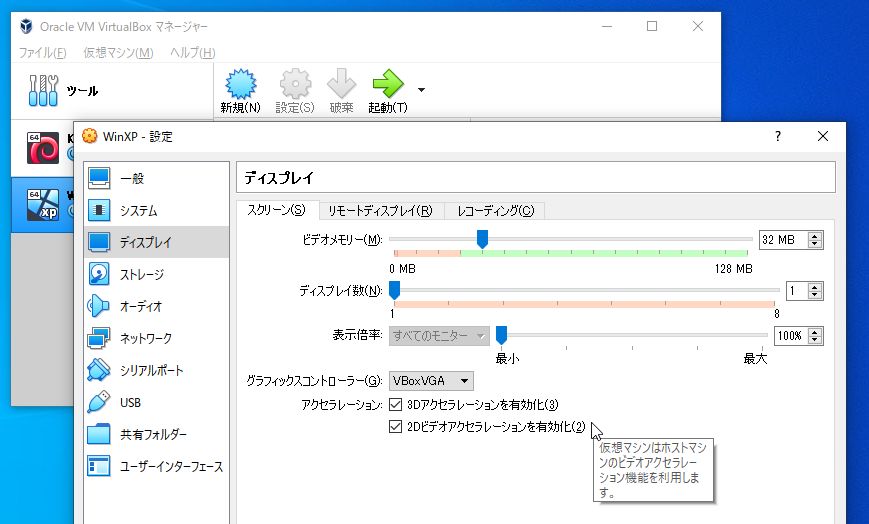The width and height of the screenshot is (869, 524).
Task: Click the 32 MB video memory field
Action: (783, 240)
